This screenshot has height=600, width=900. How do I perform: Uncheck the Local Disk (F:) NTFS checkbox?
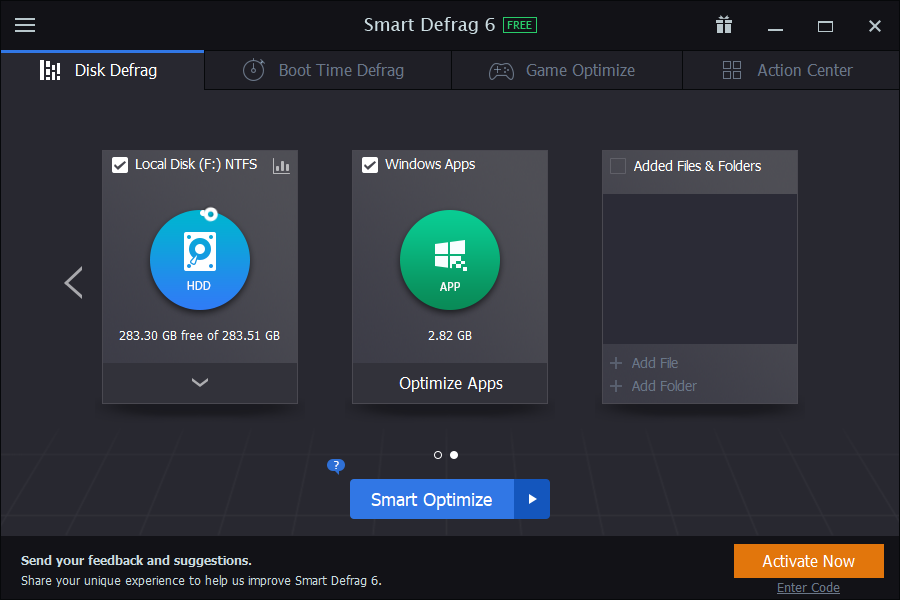121,164
